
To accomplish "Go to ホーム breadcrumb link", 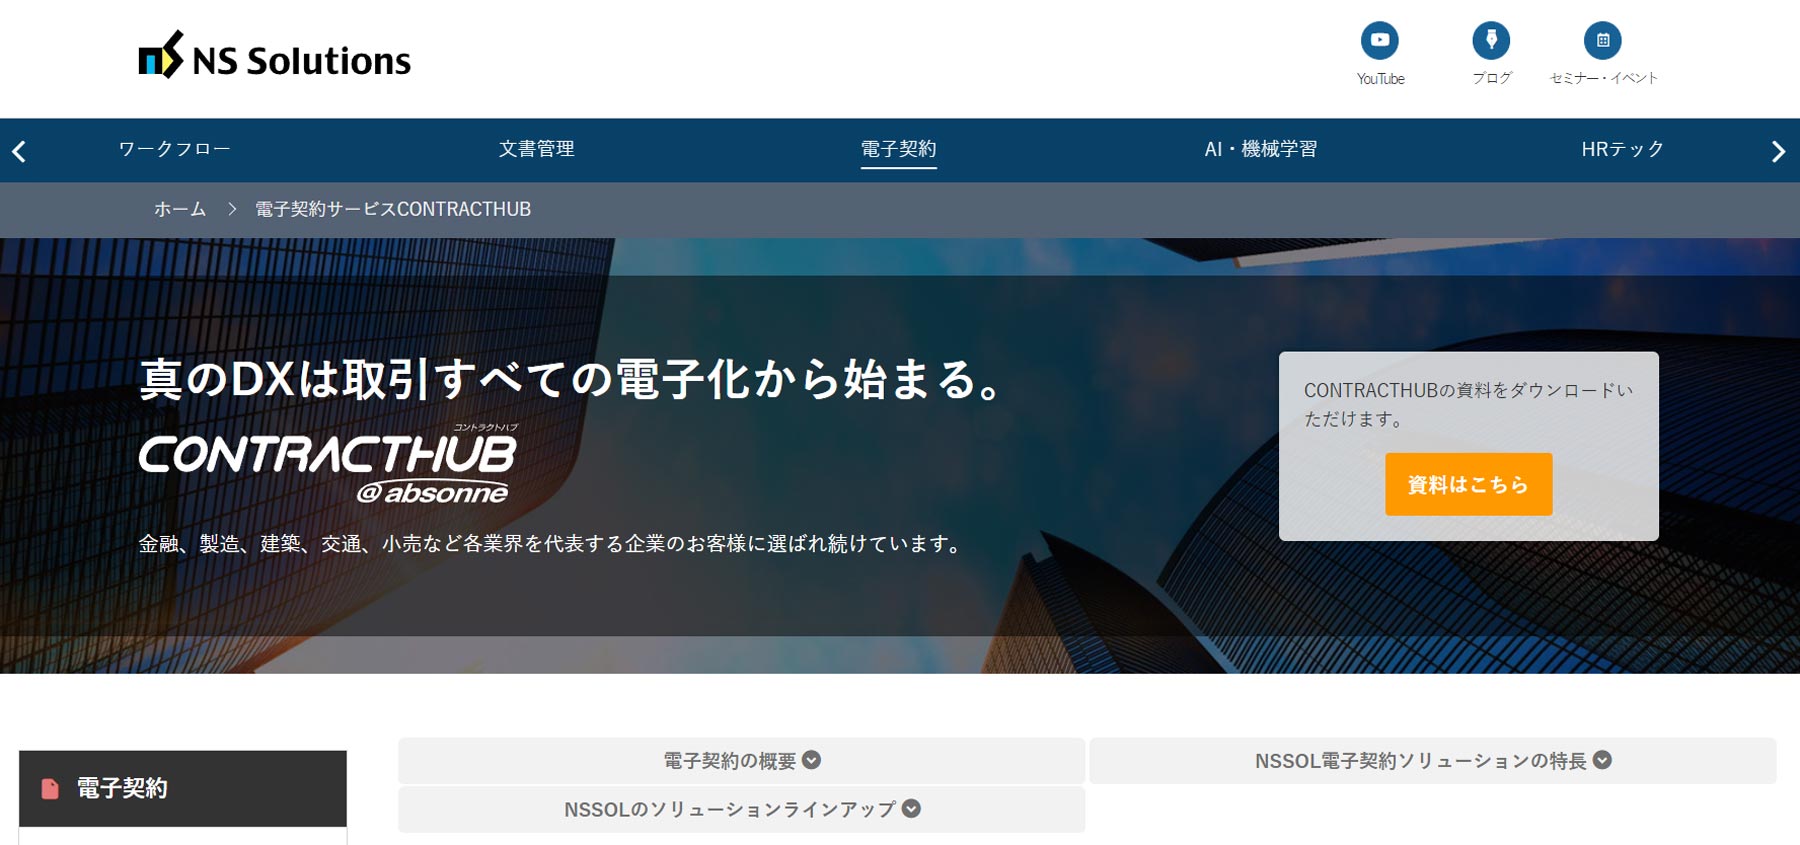I will 180,209.
